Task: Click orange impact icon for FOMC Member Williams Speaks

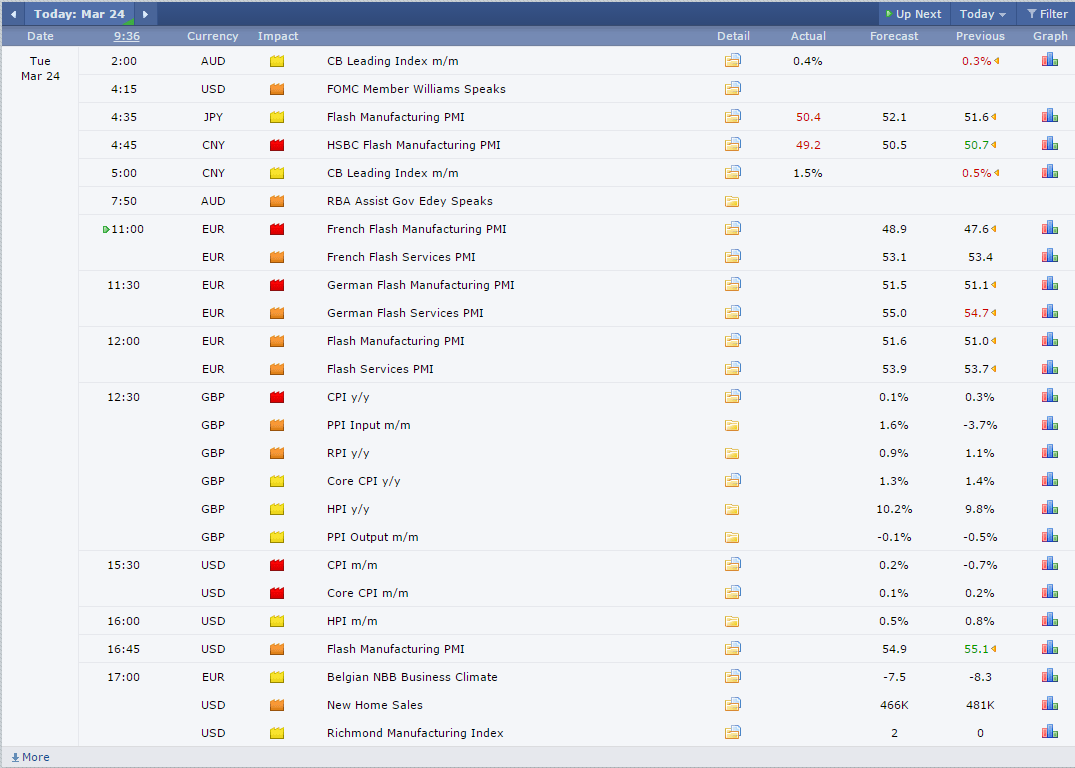Action: coord(277,89)
